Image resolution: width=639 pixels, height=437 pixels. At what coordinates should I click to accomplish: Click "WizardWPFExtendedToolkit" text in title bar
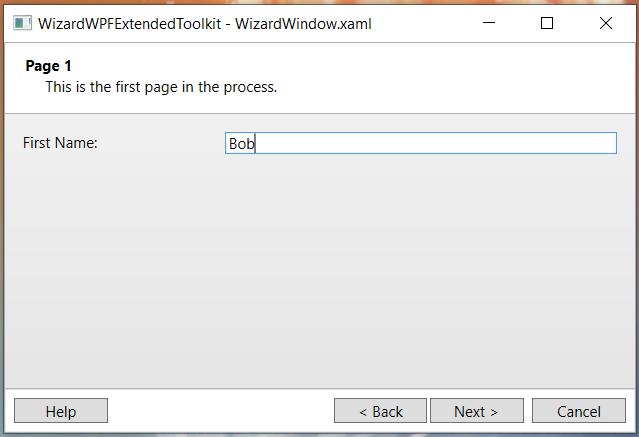[129, 23]
